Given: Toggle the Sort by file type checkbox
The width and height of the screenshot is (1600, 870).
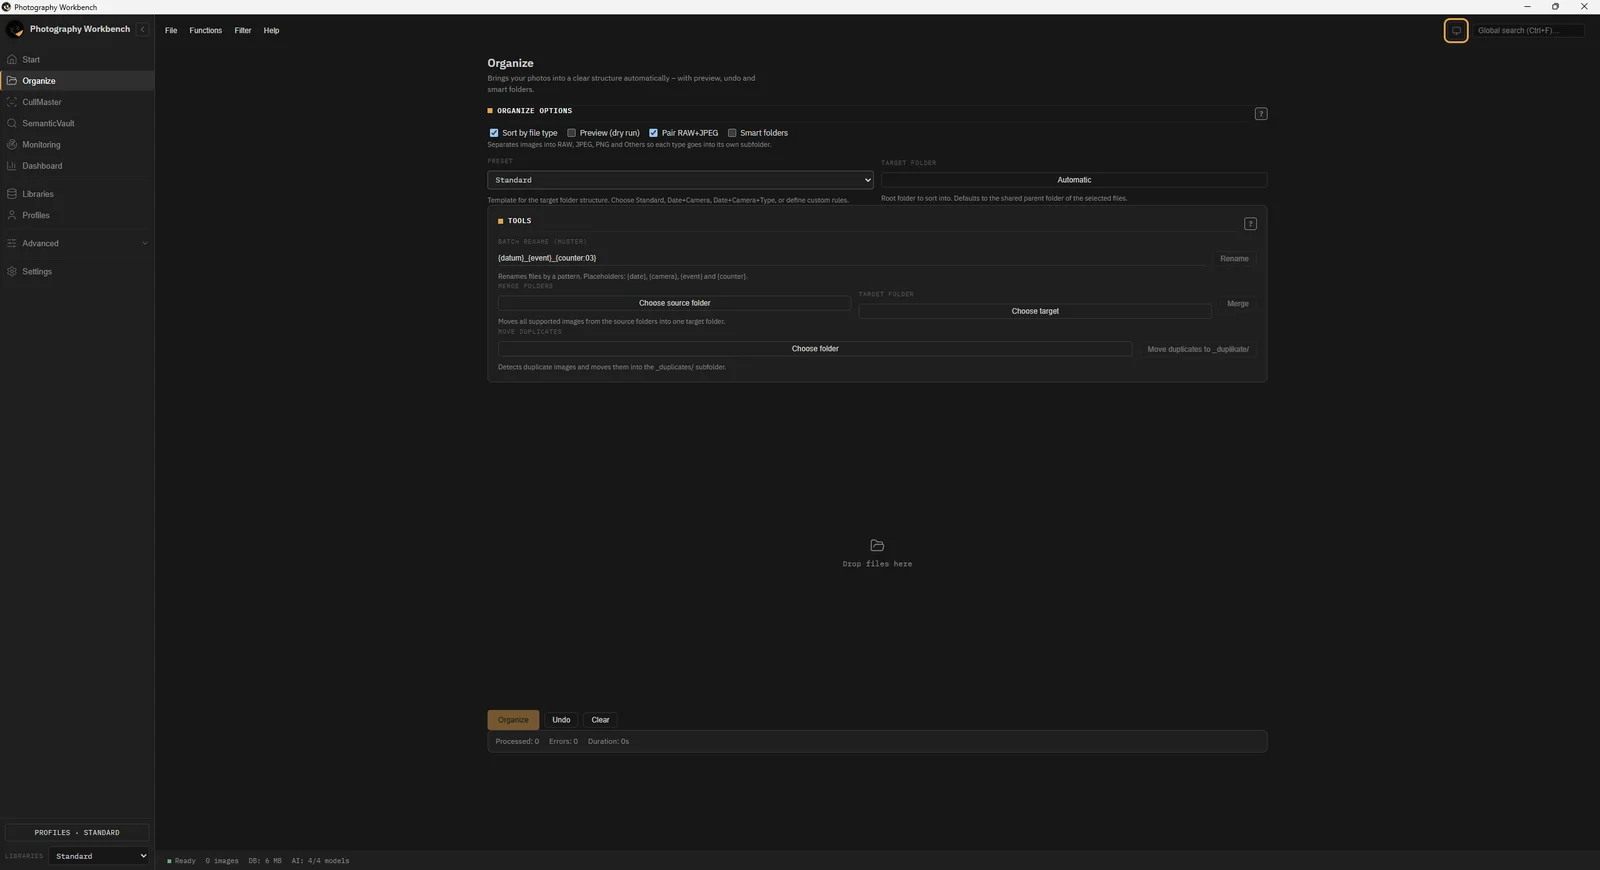Looking at the screenshot, I should pos(494,133).
